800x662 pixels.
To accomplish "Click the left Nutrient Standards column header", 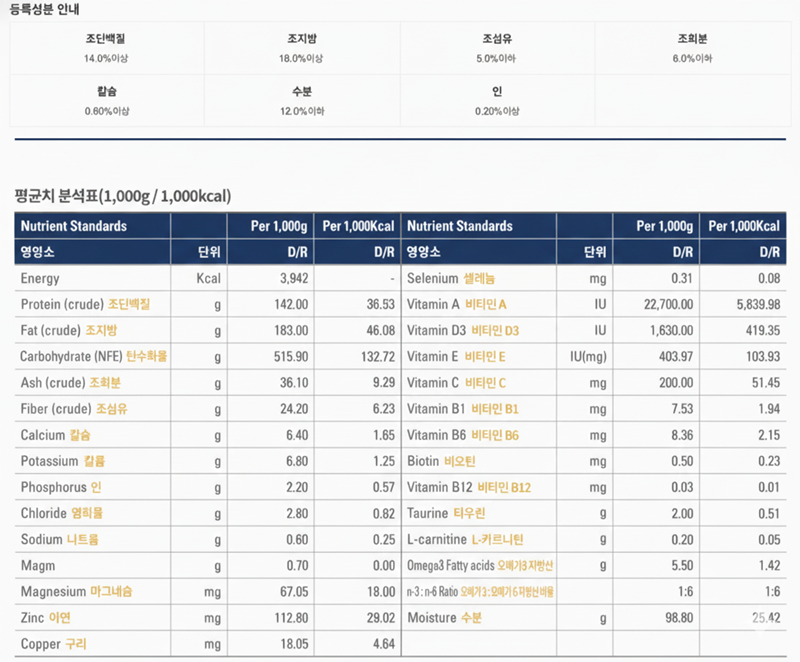I will [x=74, y=226].
